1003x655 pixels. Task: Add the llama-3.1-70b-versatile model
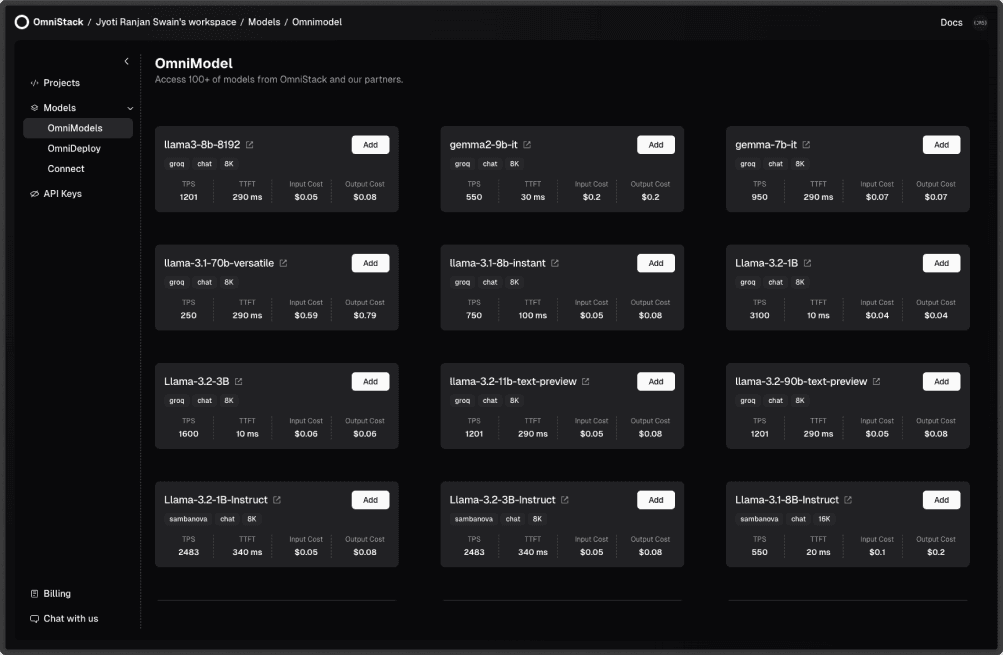point(370,263)
